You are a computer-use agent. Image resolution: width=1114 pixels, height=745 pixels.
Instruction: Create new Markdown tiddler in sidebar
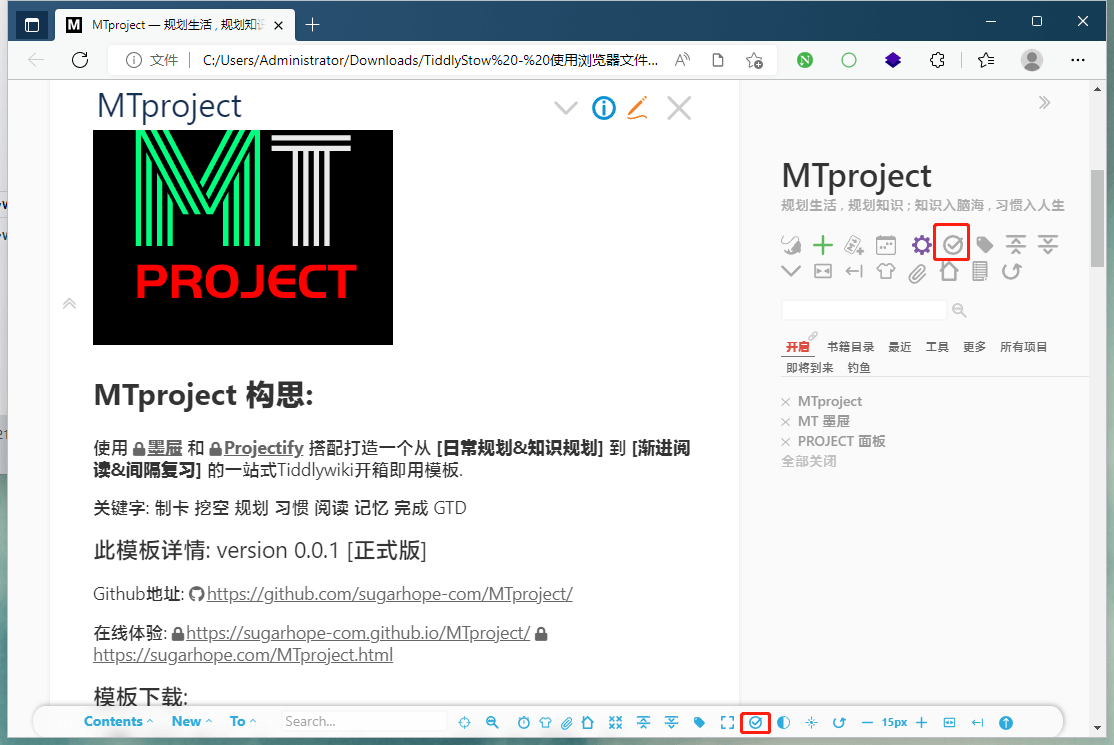click(854, 245)
